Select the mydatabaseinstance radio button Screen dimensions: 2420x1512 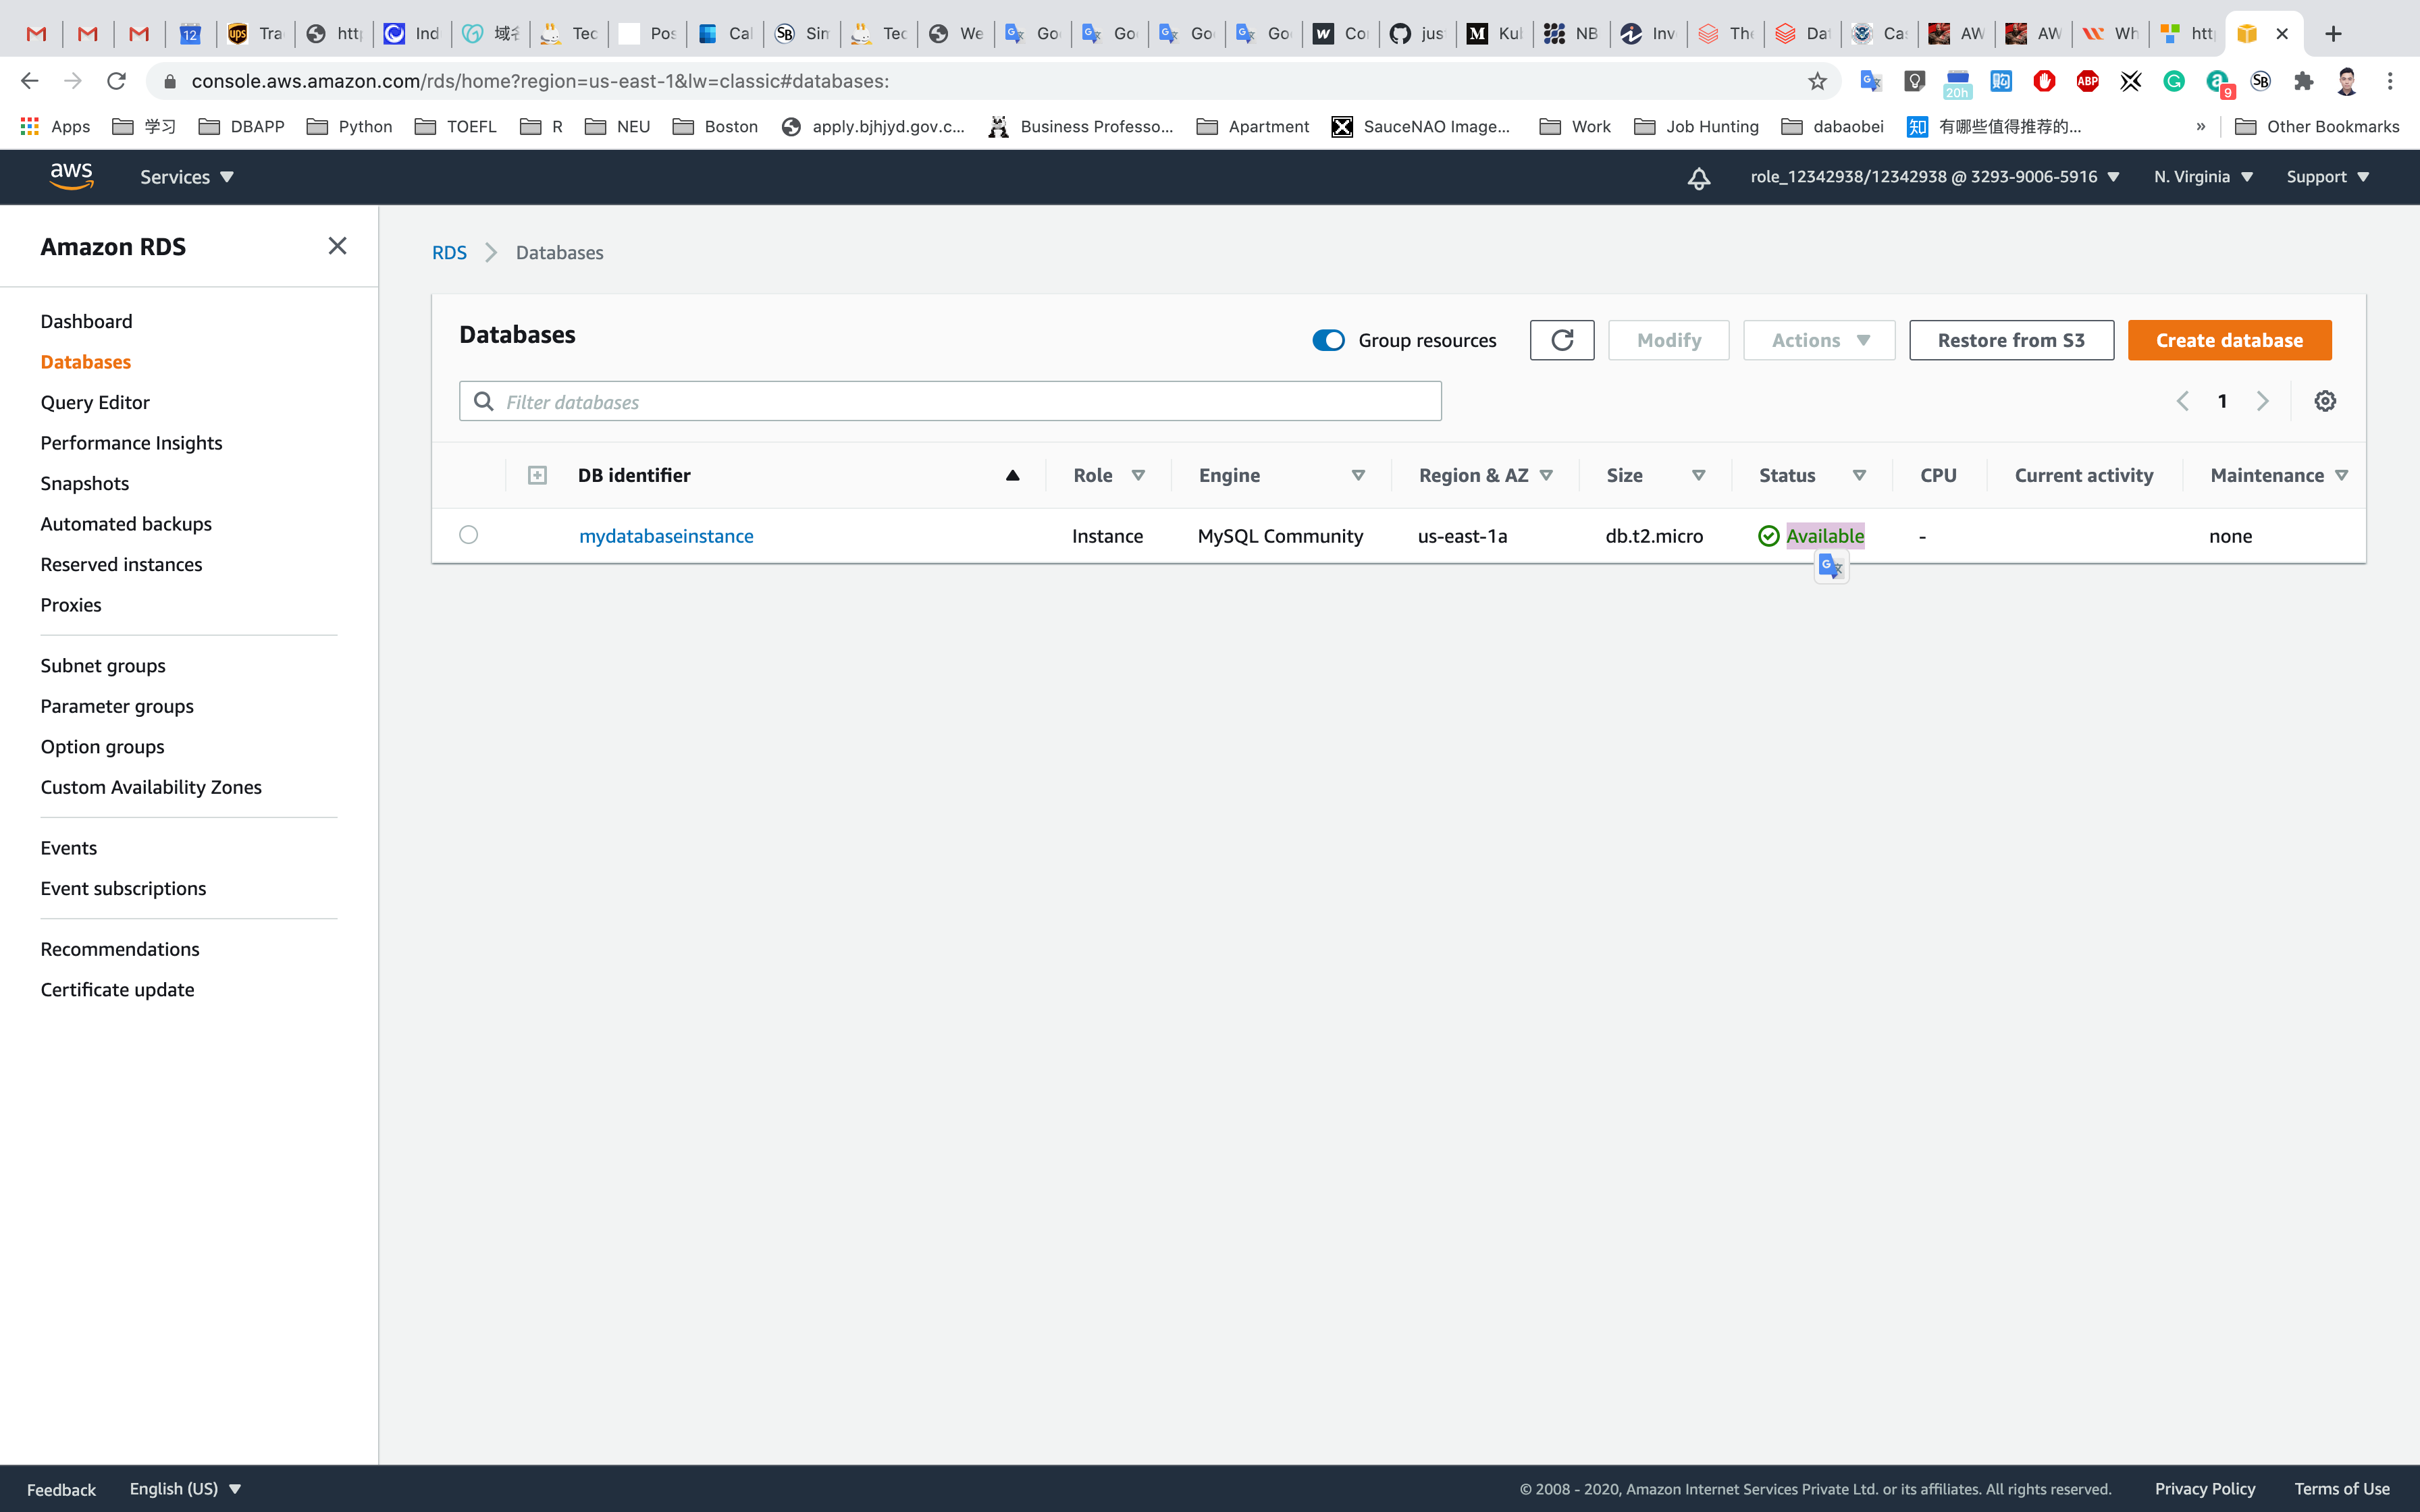(468, 535)
